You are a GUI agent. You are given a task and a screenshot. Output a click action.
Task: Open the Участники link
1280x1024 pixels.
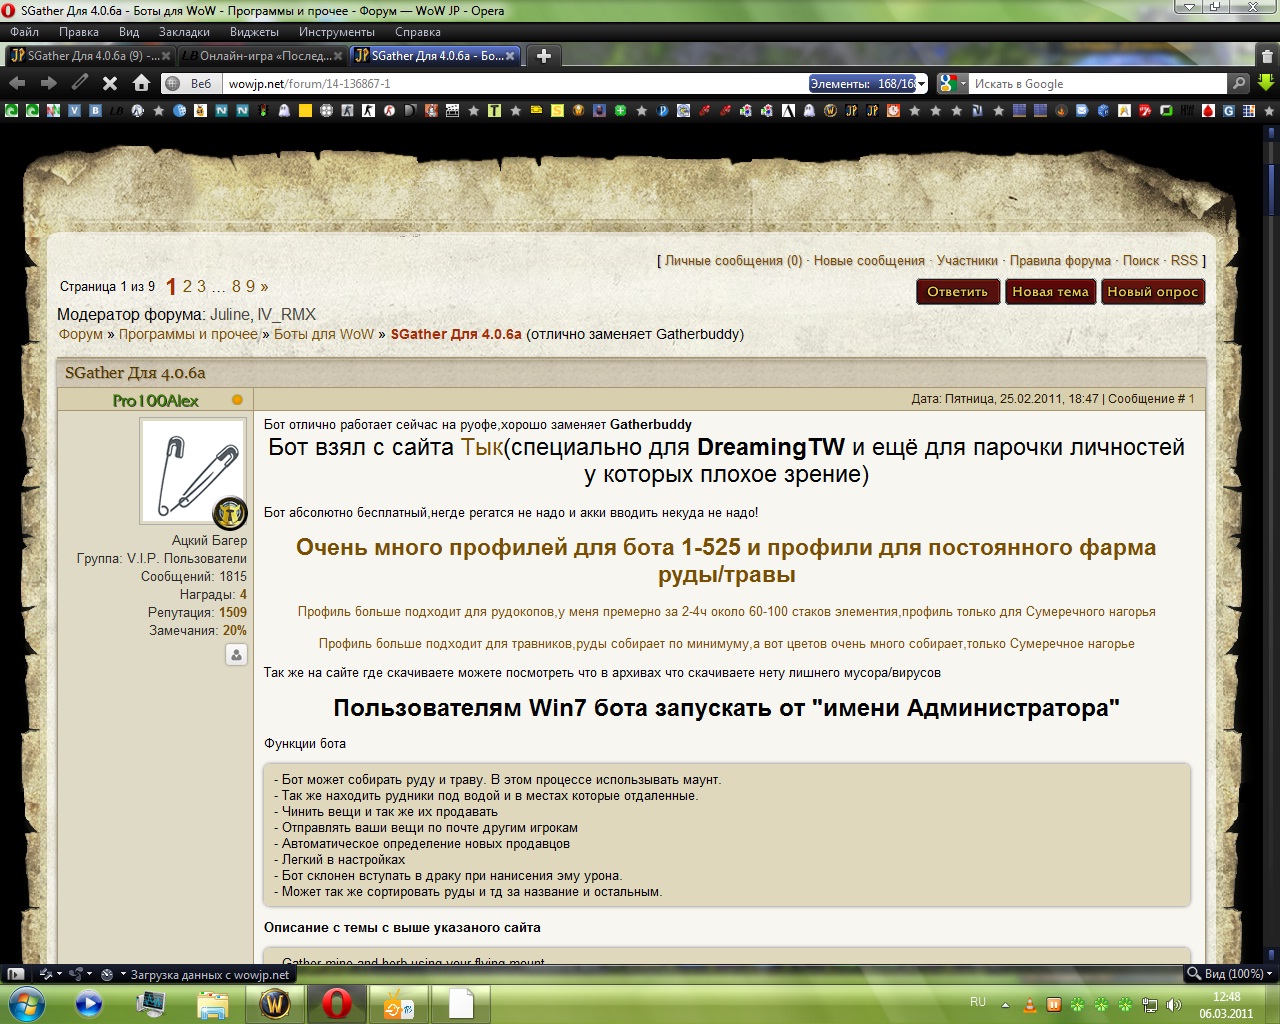pyautogui.click(x=967, y=260)
